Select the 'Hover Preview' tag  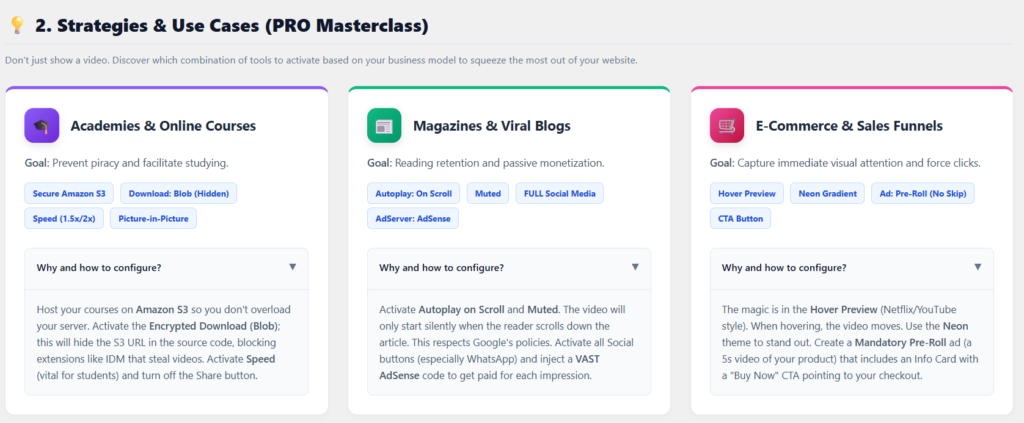746,193
